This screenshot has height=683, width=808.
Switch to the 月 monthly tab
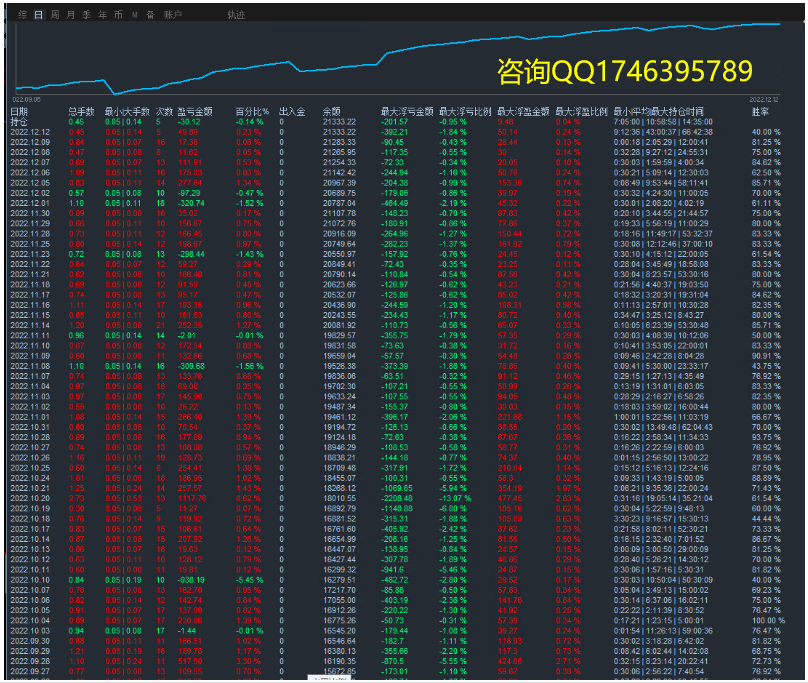tap(70, 15)
